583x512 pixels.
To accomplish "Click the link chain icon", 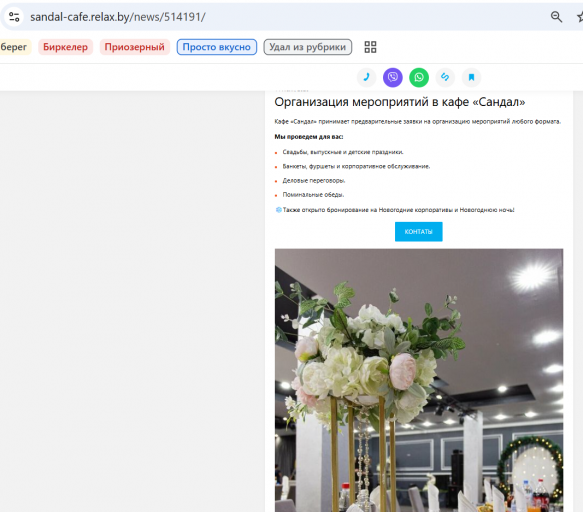I will (x=445, y=77).
